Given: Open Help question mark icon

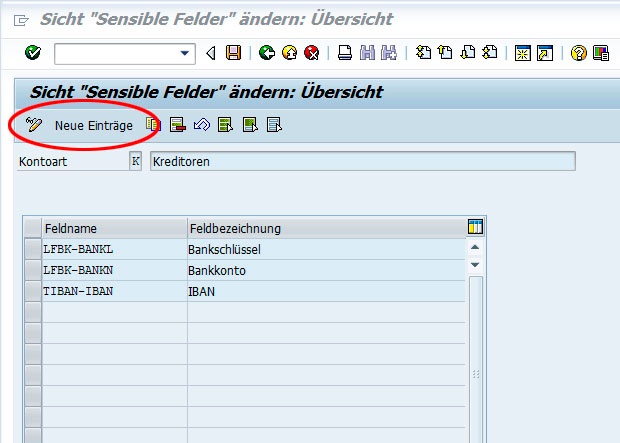Looking at the screenshot, I should click(x=578, y=53).
